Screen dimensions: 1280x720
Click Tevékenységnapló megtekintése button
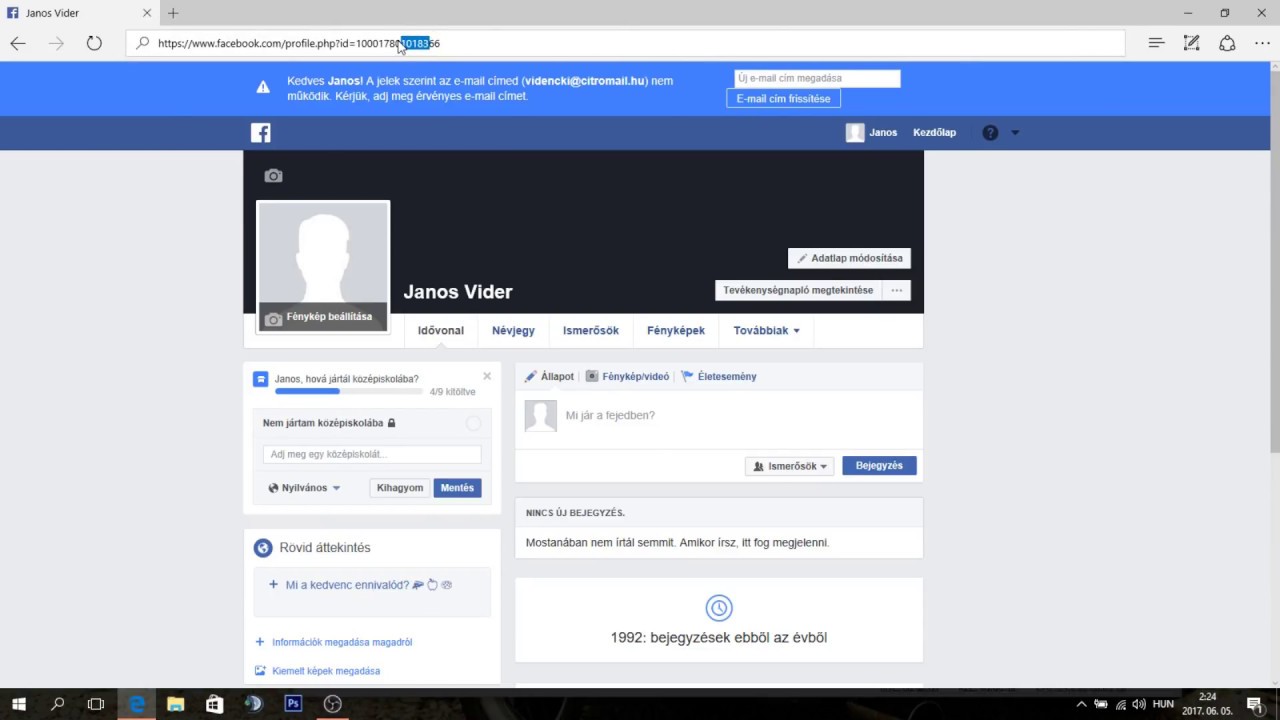(x=798, y=290)
